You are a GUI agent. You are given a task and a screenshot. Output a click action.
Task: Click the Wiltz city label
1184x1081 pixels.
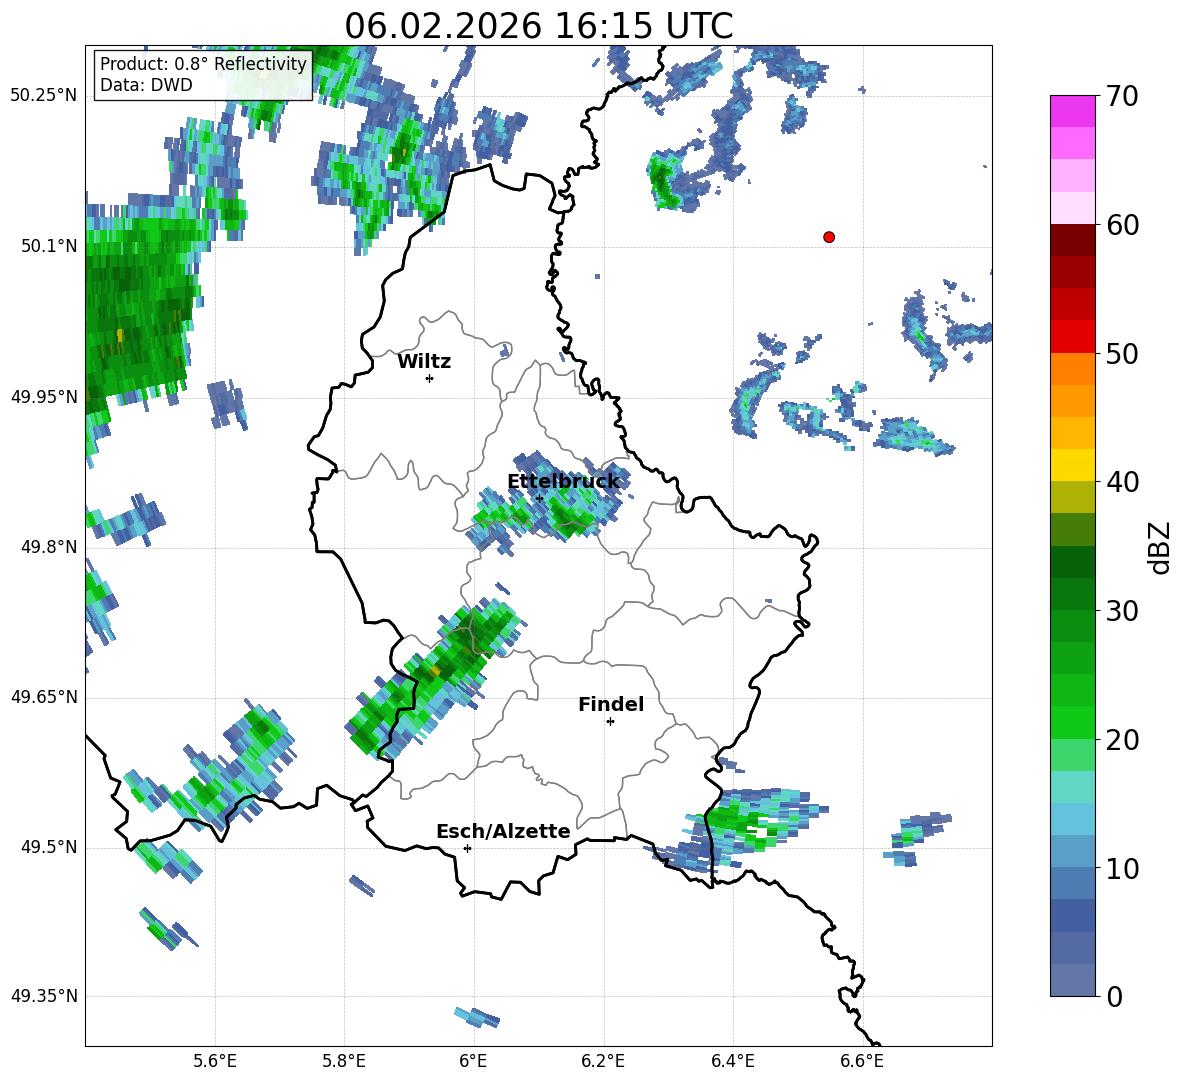(x=424, y=362)
